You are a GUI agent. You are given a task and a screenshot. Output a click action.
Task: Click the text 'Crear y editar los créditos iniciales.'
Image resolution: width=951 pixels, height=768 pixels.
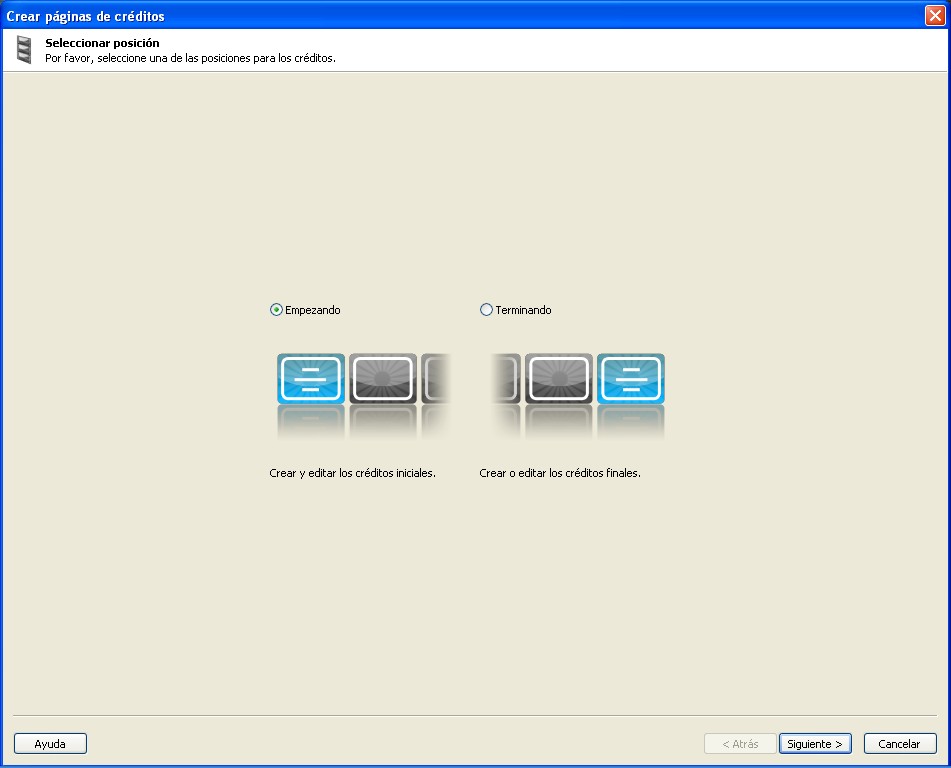tap(352, 473)
